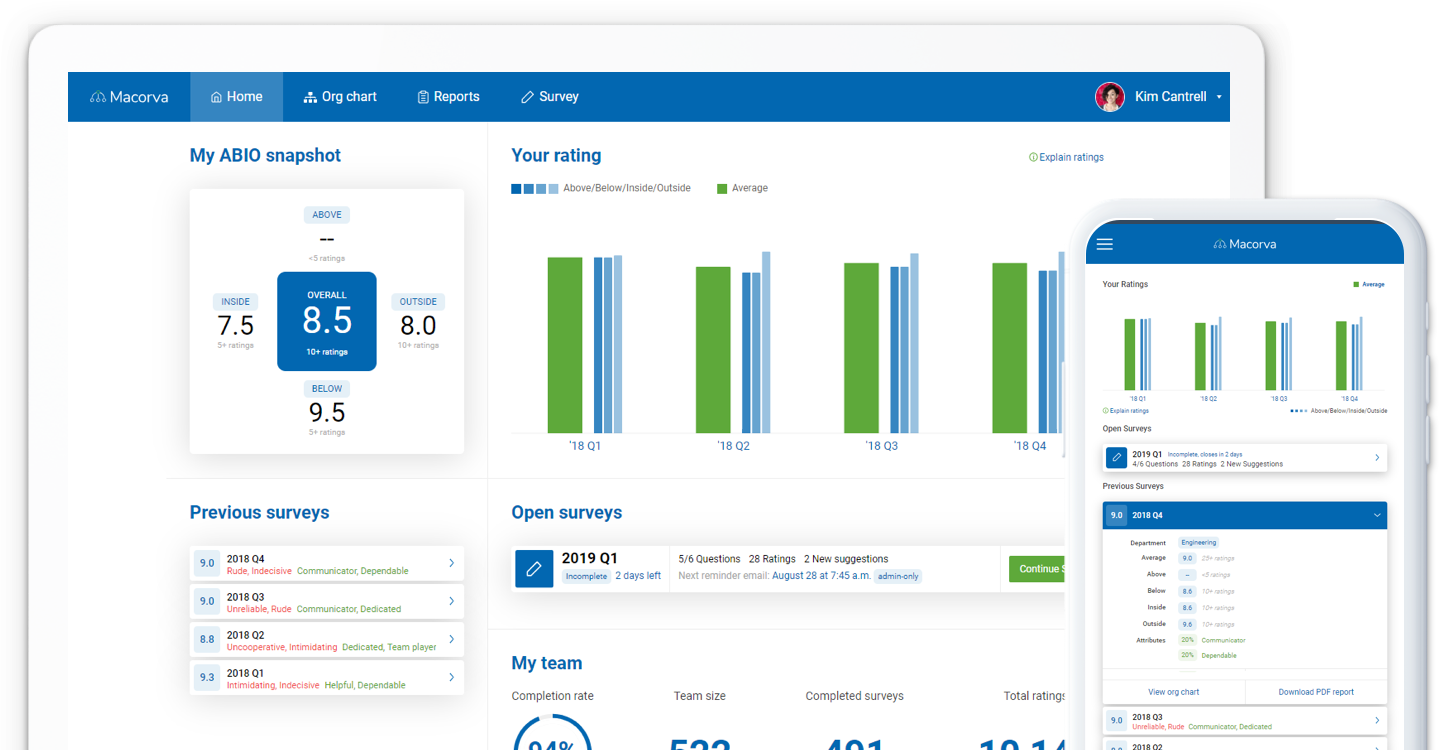Expand the 2018 Q2 previous survey chevron

coord(451,639)
